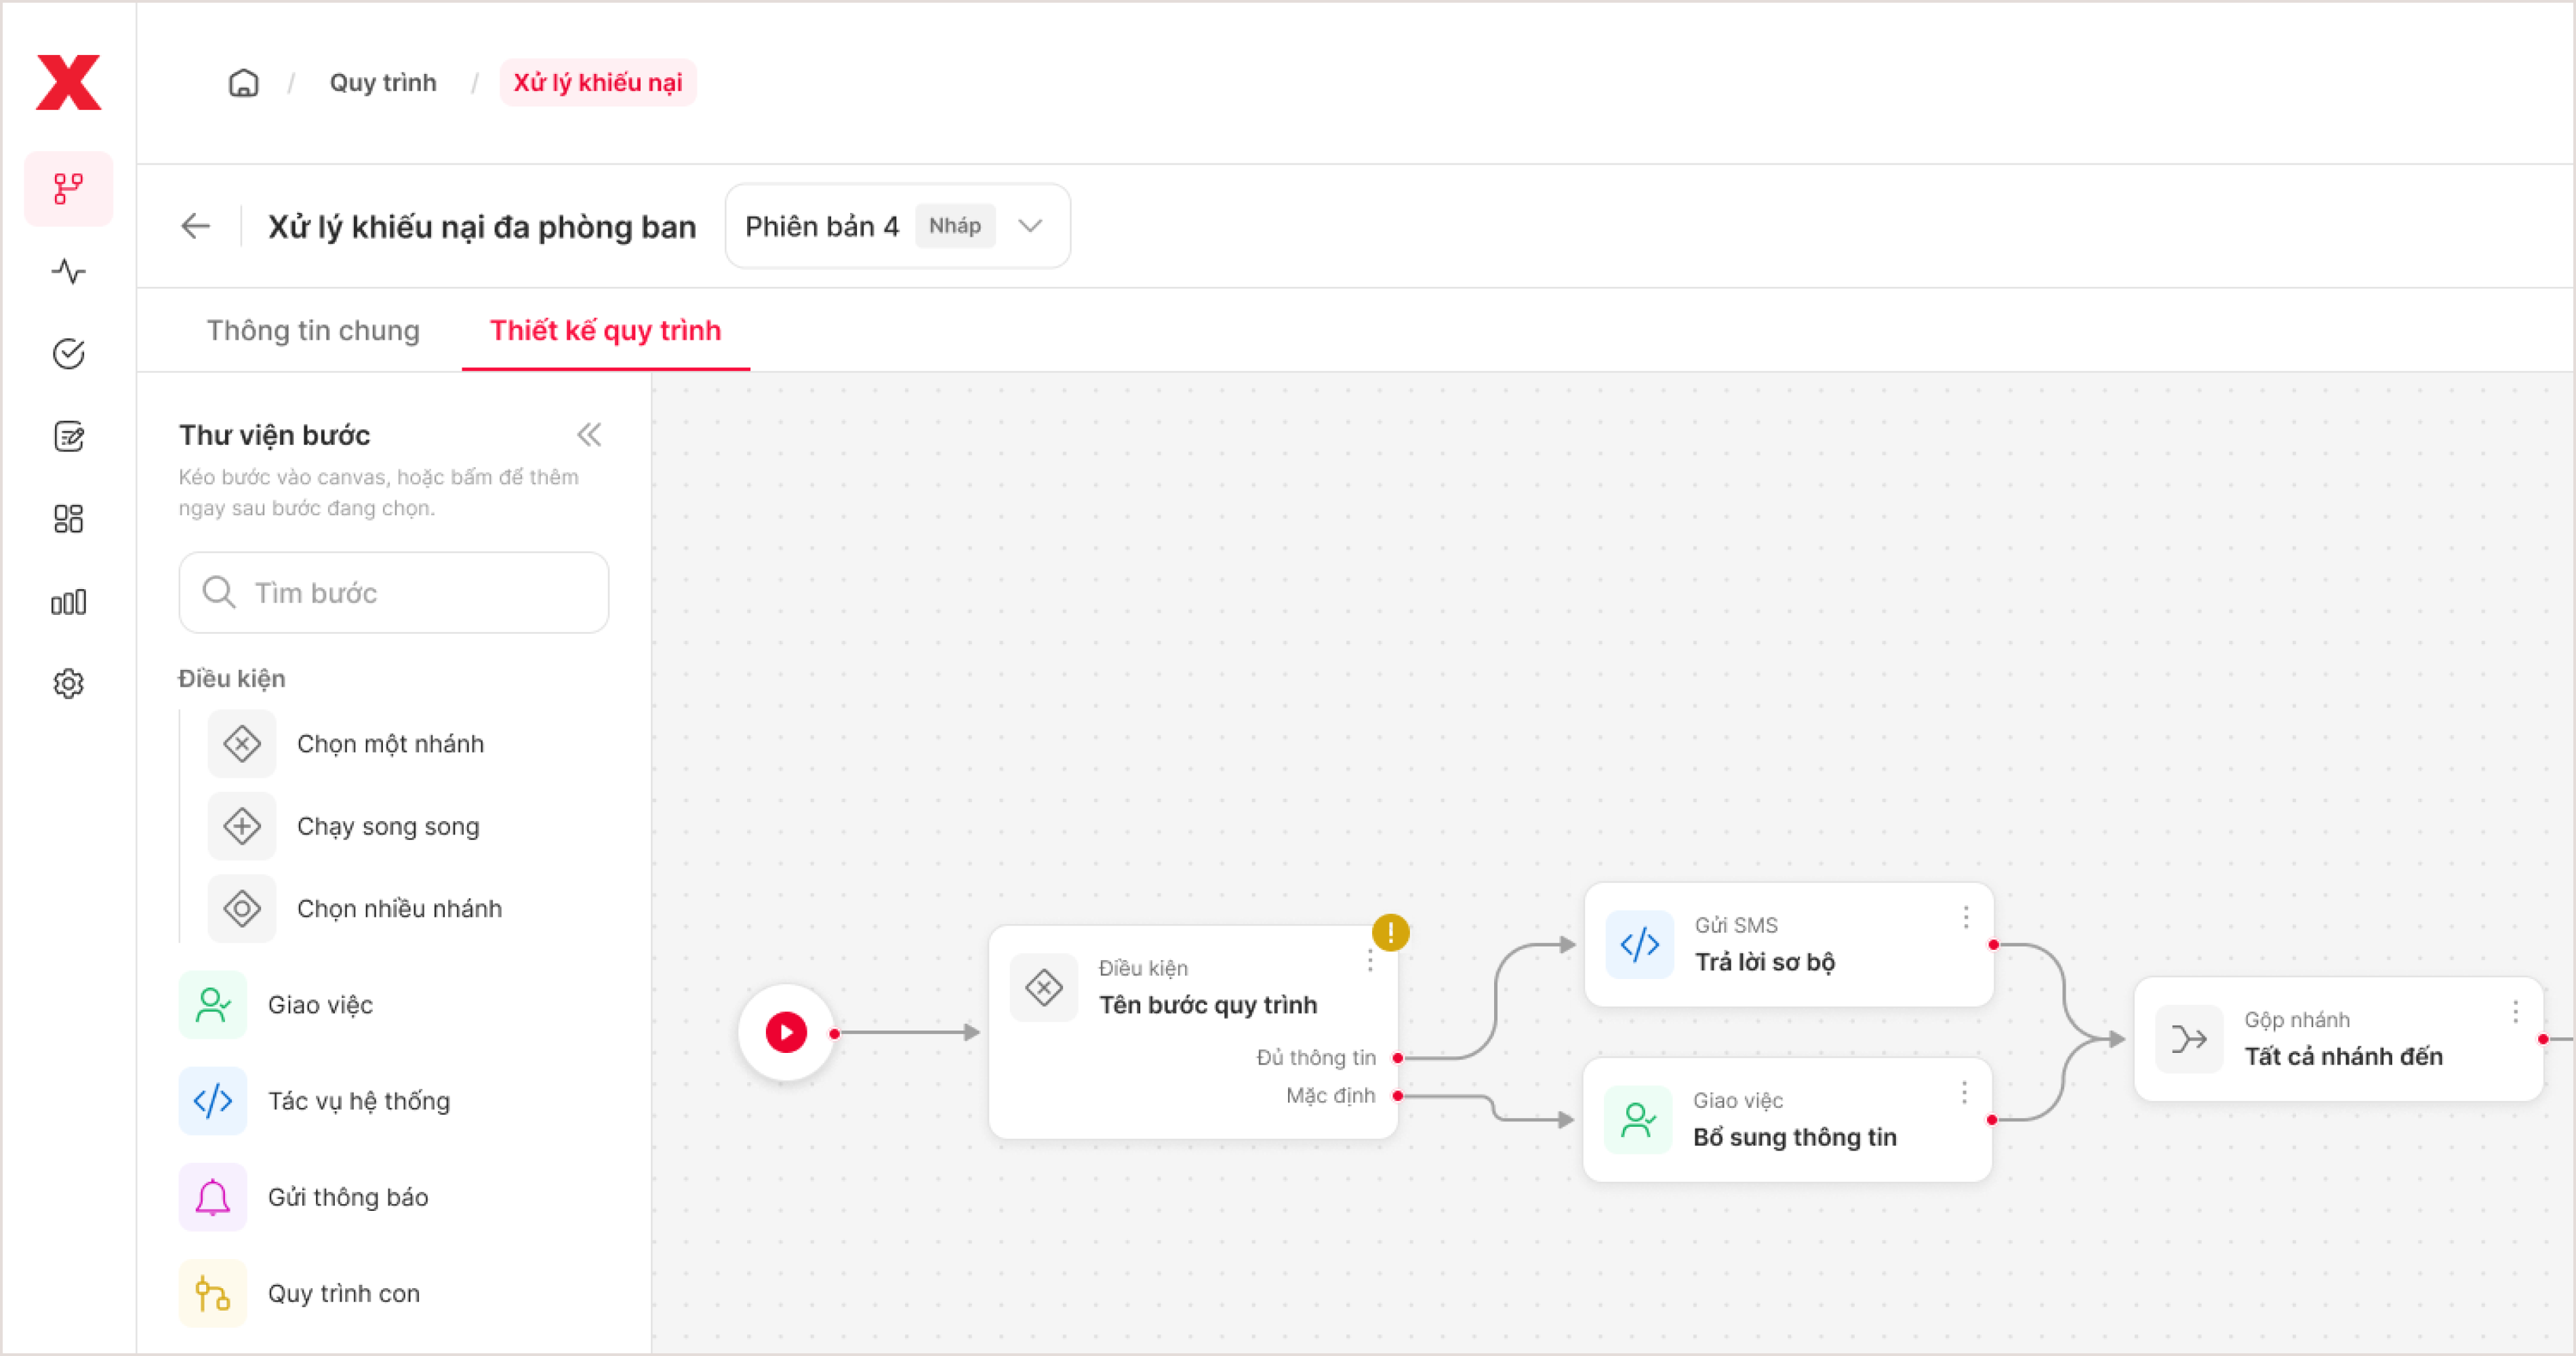Select the Tất cả nhánh đến merge node

point(2338,1040)
